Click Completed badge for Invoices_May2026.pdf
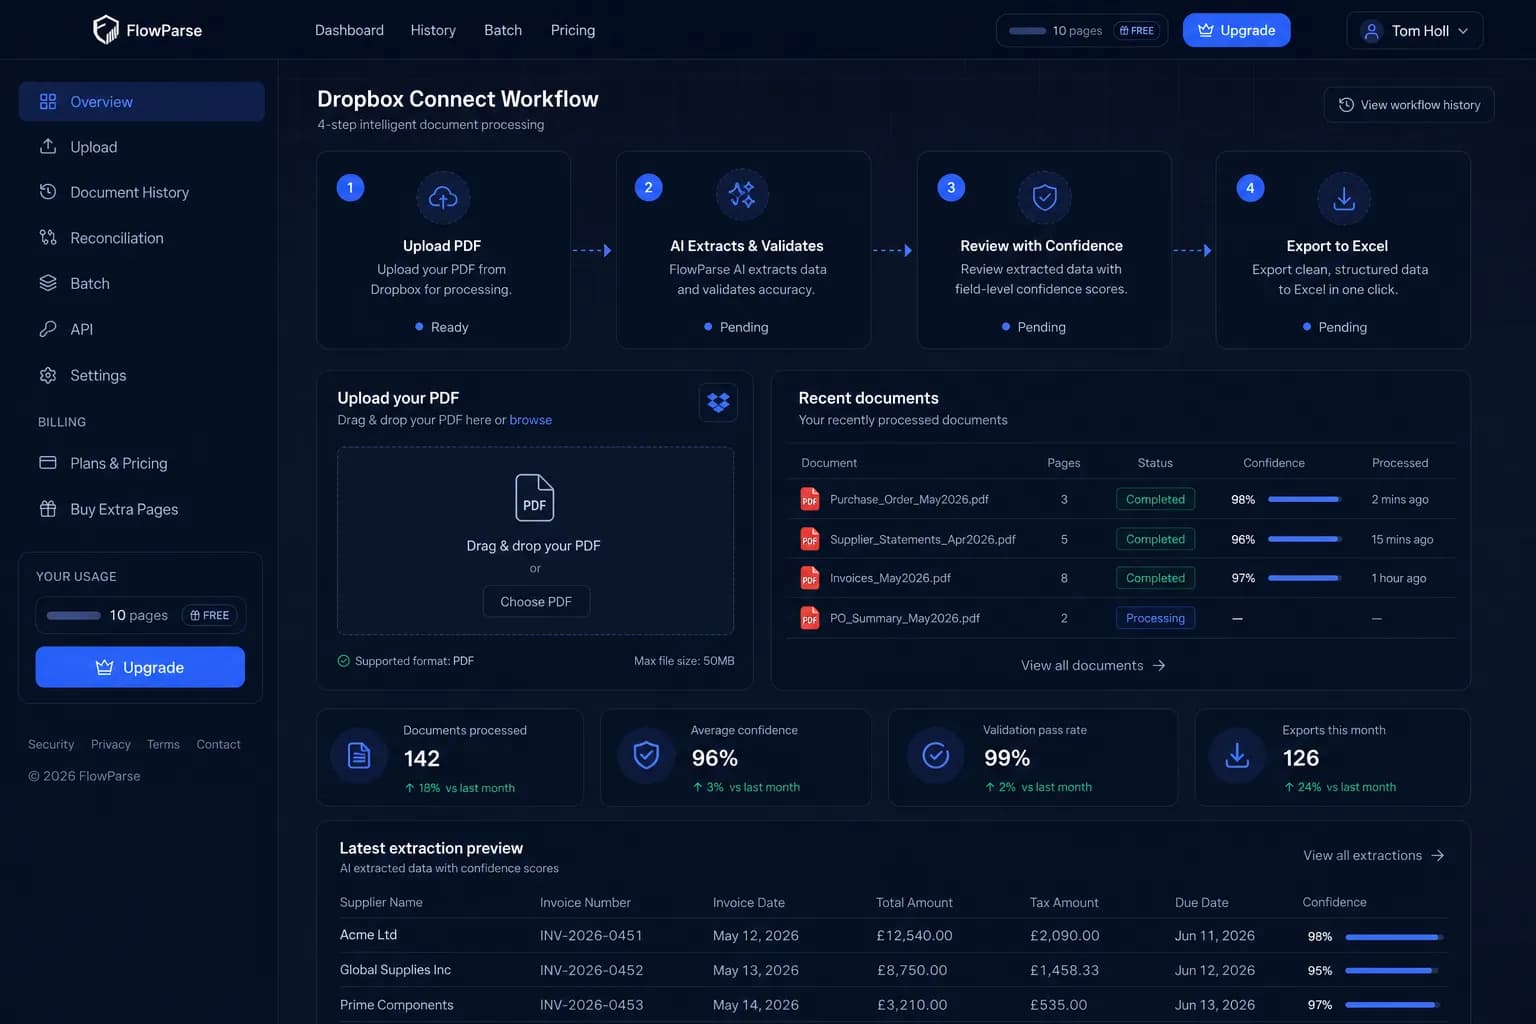1536x1024 pixels. click(x=1155, y=578)
